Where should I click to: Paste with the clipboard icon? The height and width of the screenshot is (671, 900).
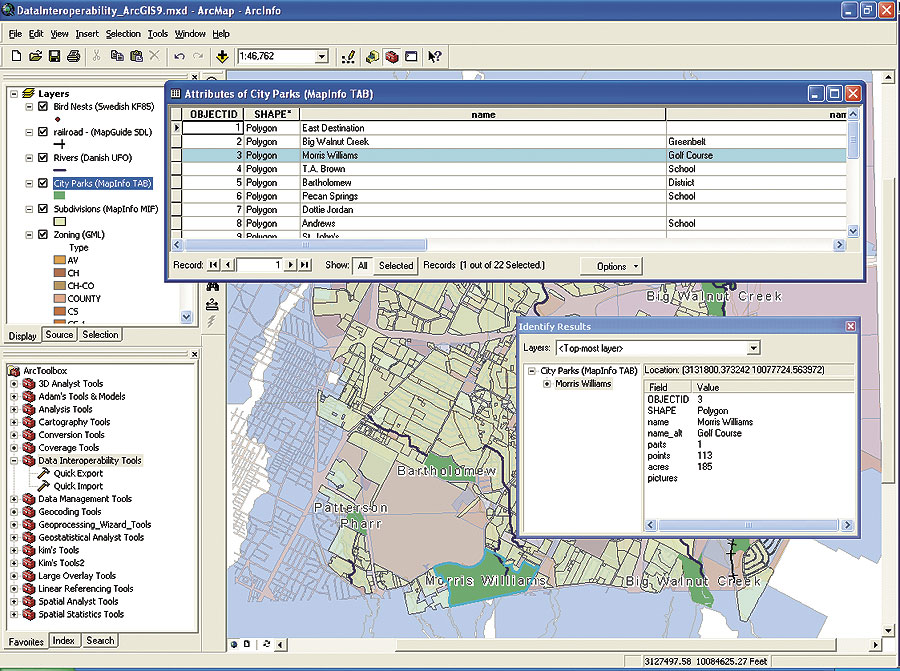pyautogui.click(x=136, y=56)
